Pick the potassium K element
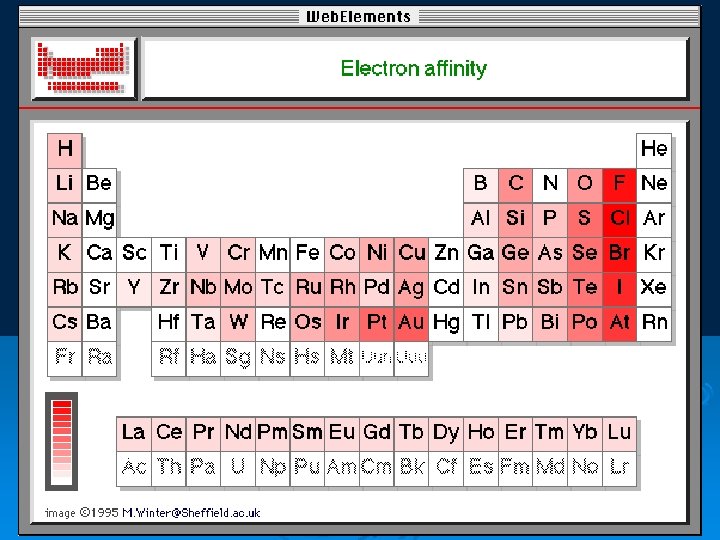Screen dimensions: 720x540 pyautogui.click(x=65, y=255)
